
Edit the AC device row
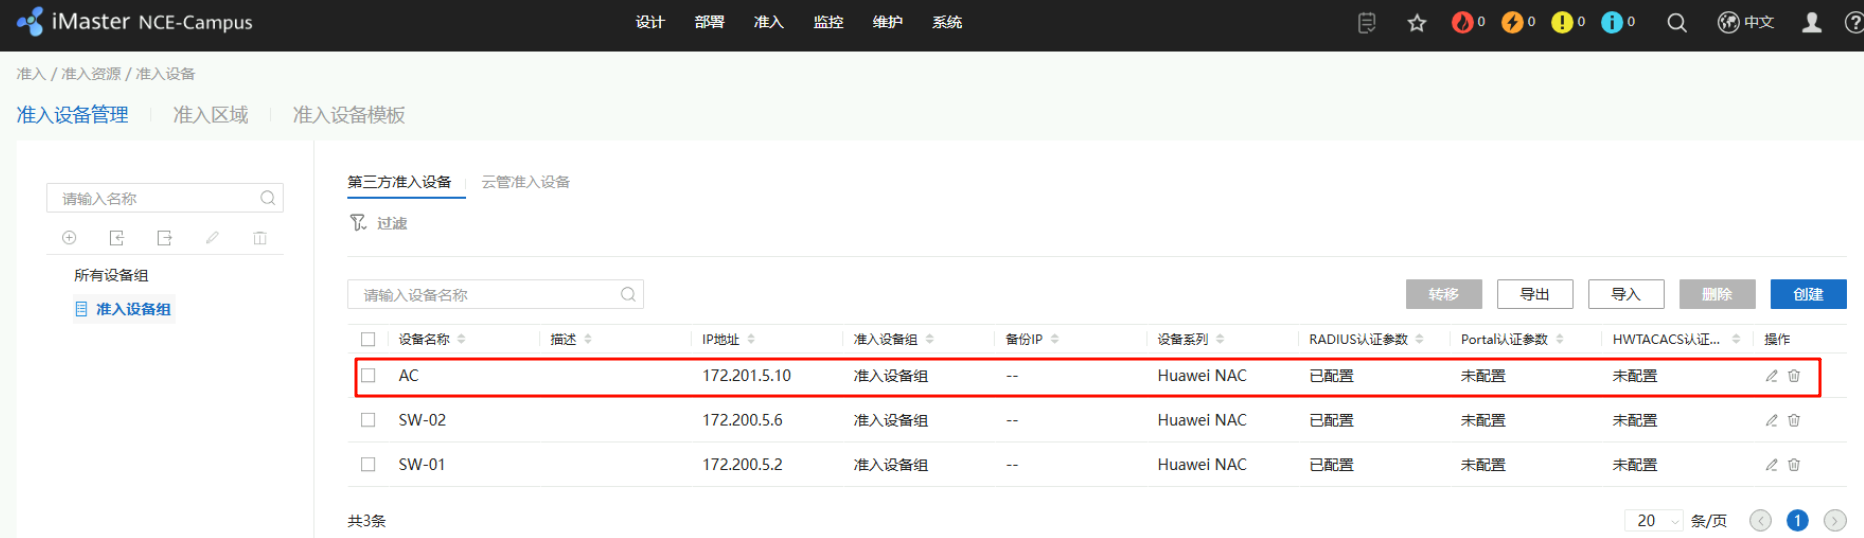click(x=1771, y=376)
